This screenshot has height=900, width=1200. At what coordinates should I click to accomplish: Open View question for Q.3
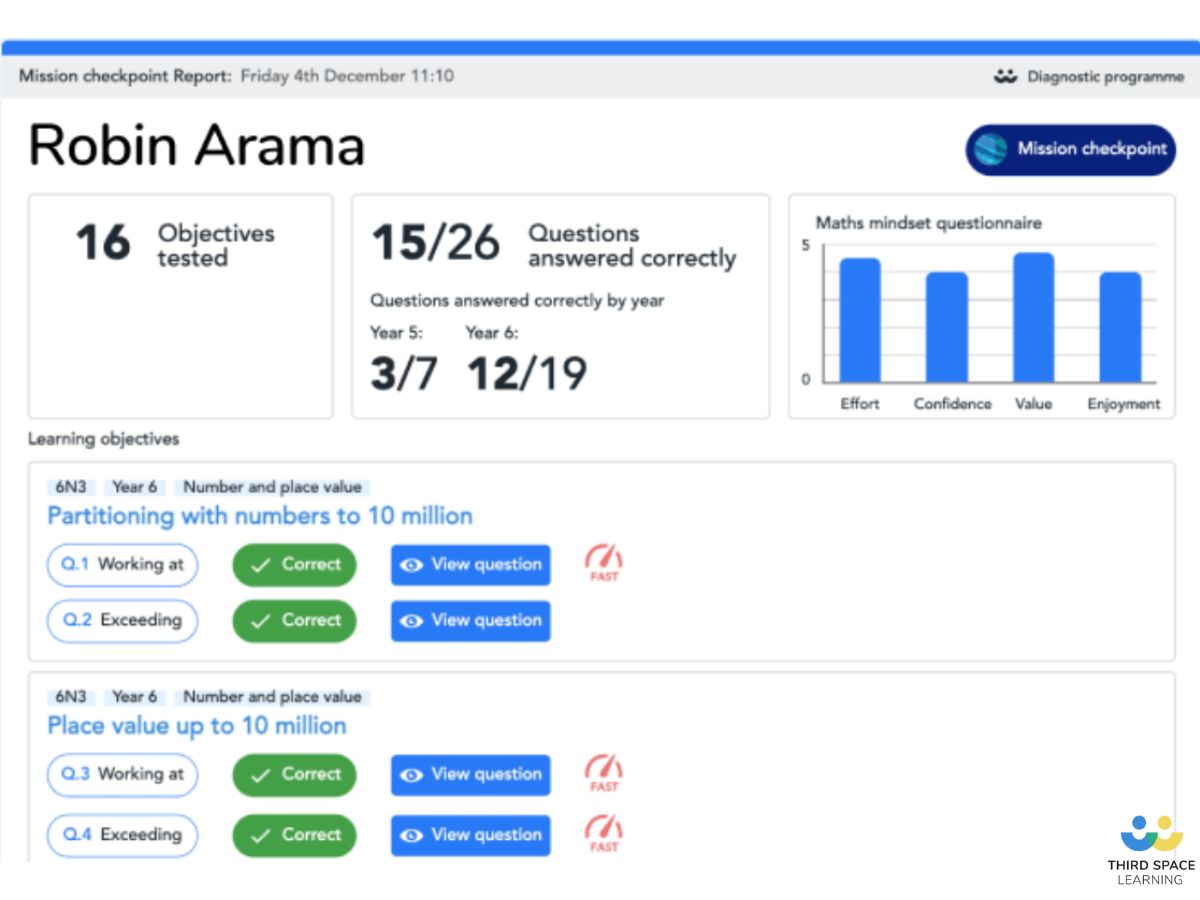[470, 775]
